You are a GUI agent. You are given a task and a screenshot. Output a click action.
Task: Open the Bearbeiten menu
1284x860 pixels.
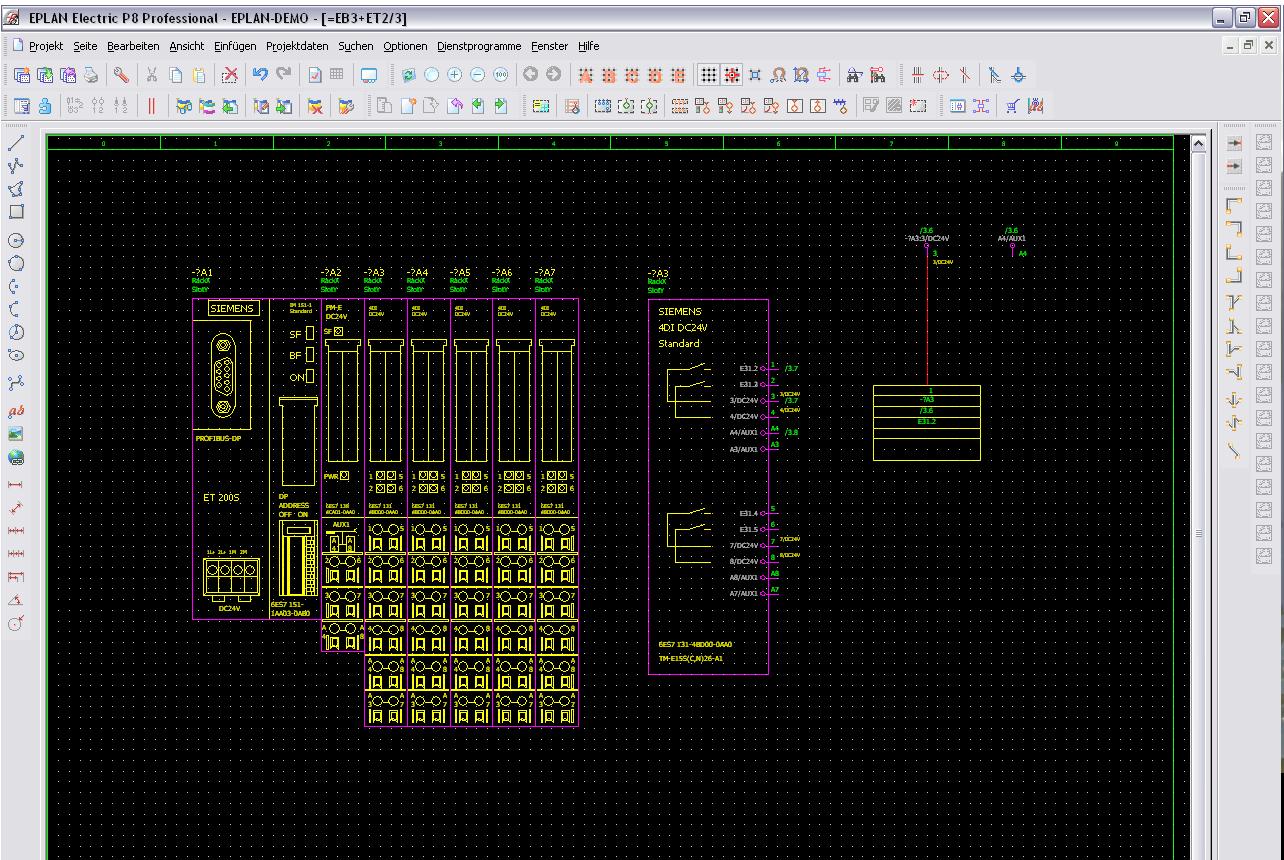click(x=133, y=46)
